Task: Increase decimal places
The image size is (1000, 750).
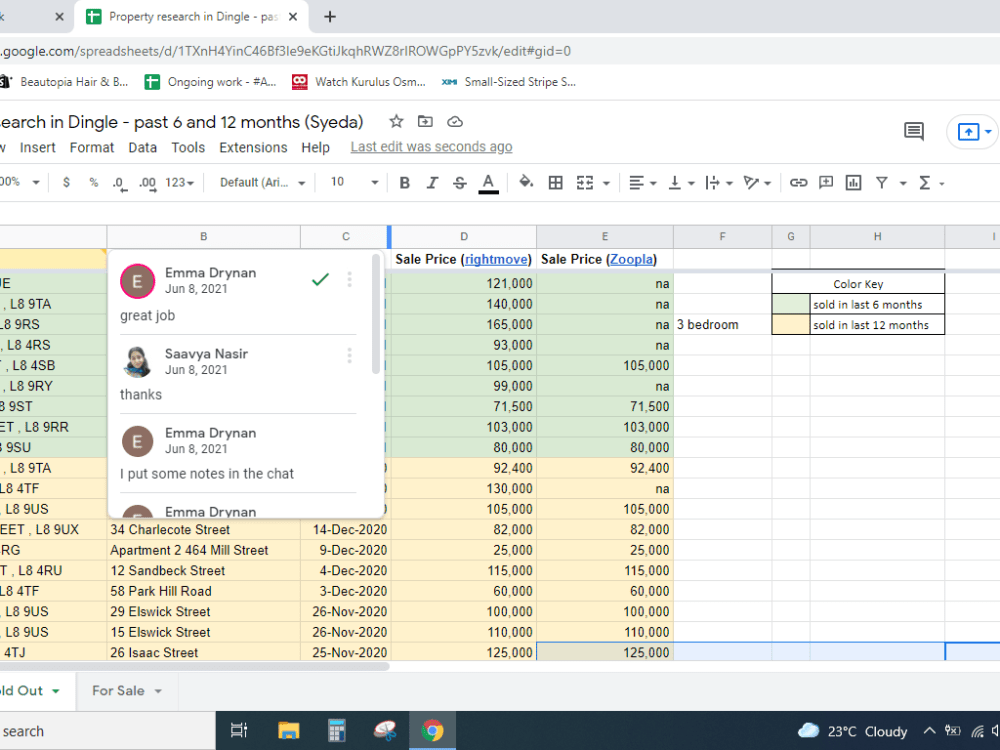Action: [147, 183]
